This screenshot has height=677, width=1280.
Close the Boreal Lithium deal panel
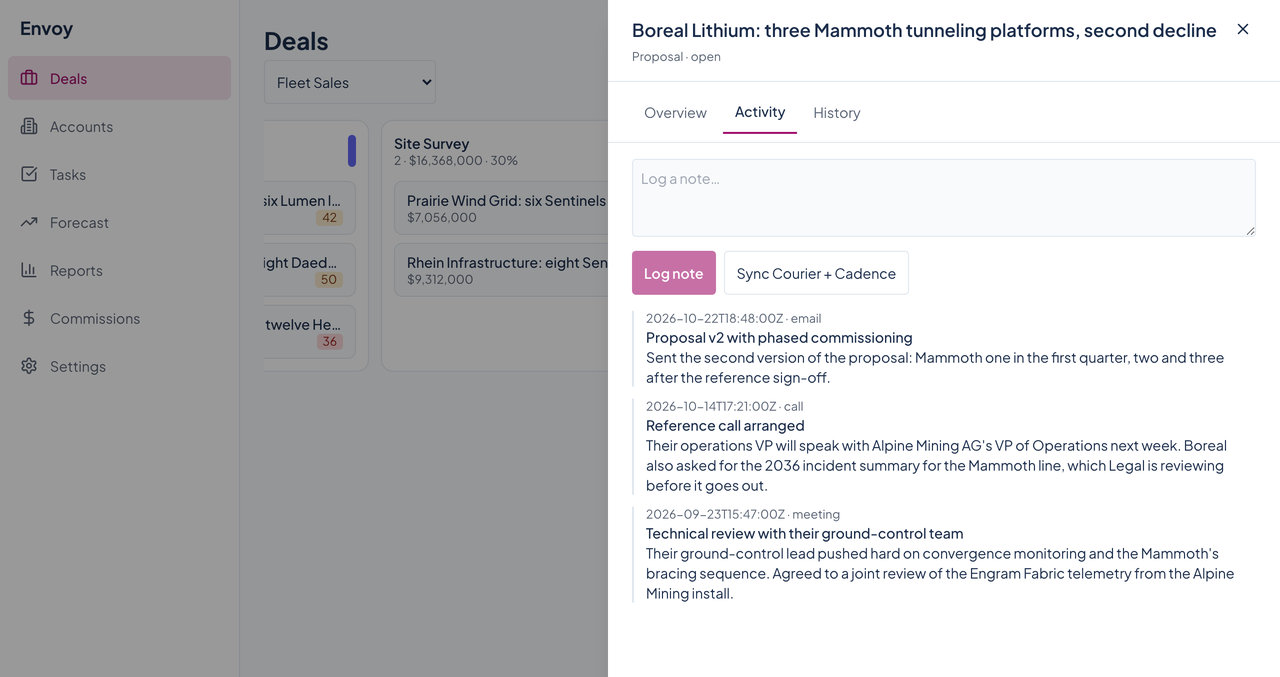coord(1243,29)
